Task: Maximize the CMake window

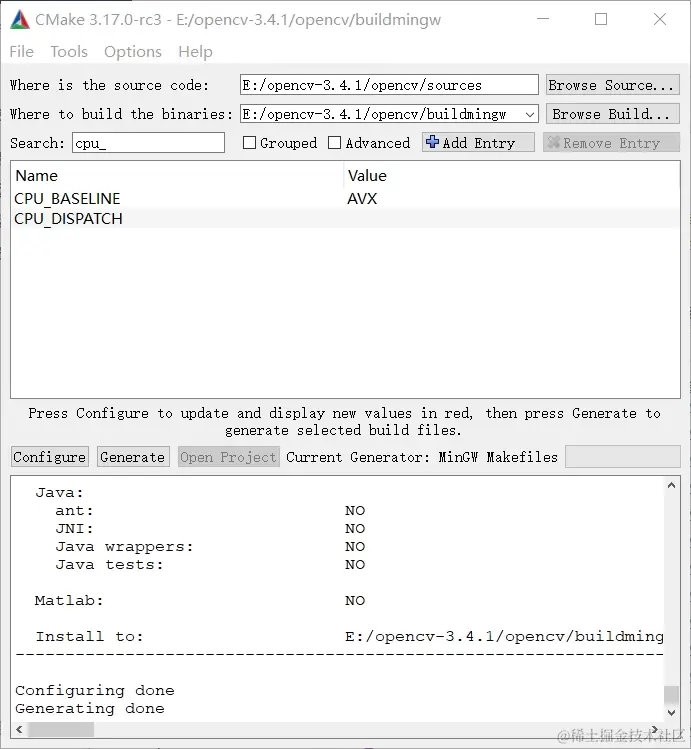Action: pyautogui.click(x=601, y=19)
